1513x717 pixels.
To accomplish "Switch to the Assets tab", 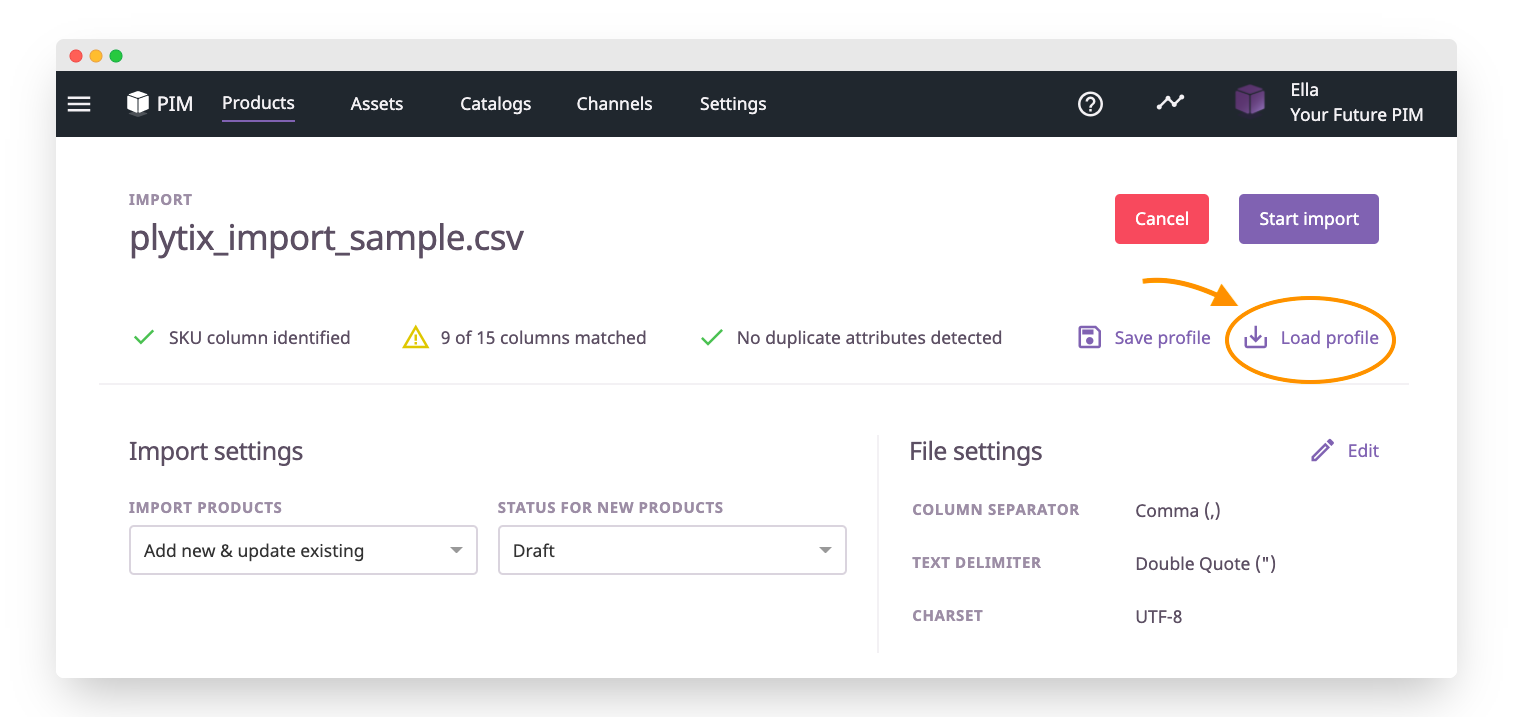I will (377, 104).
